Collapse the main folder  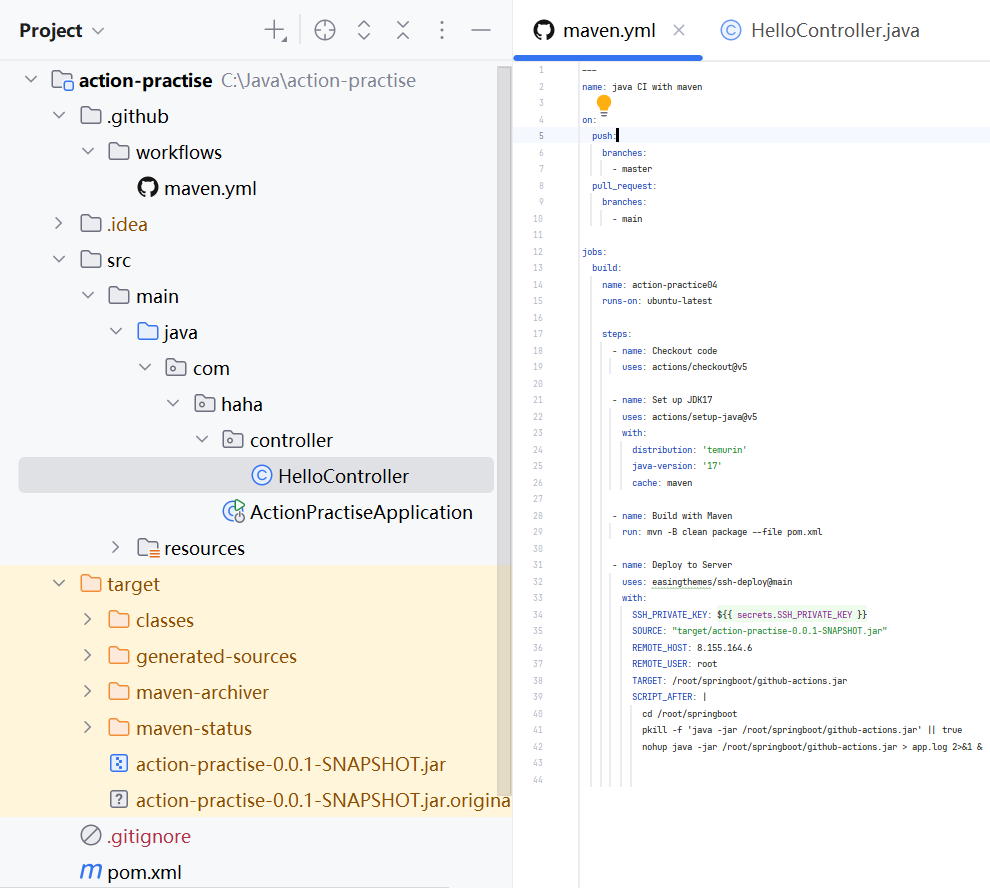pos(88,296)
